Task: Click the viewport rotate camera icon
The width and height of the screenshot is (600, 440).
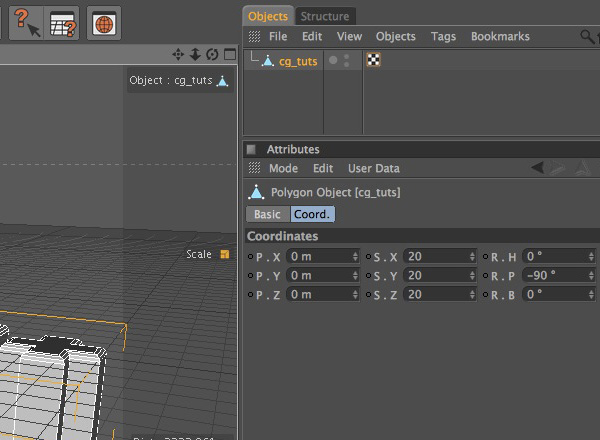Action: pyautogui.click(x=212, y=54)
